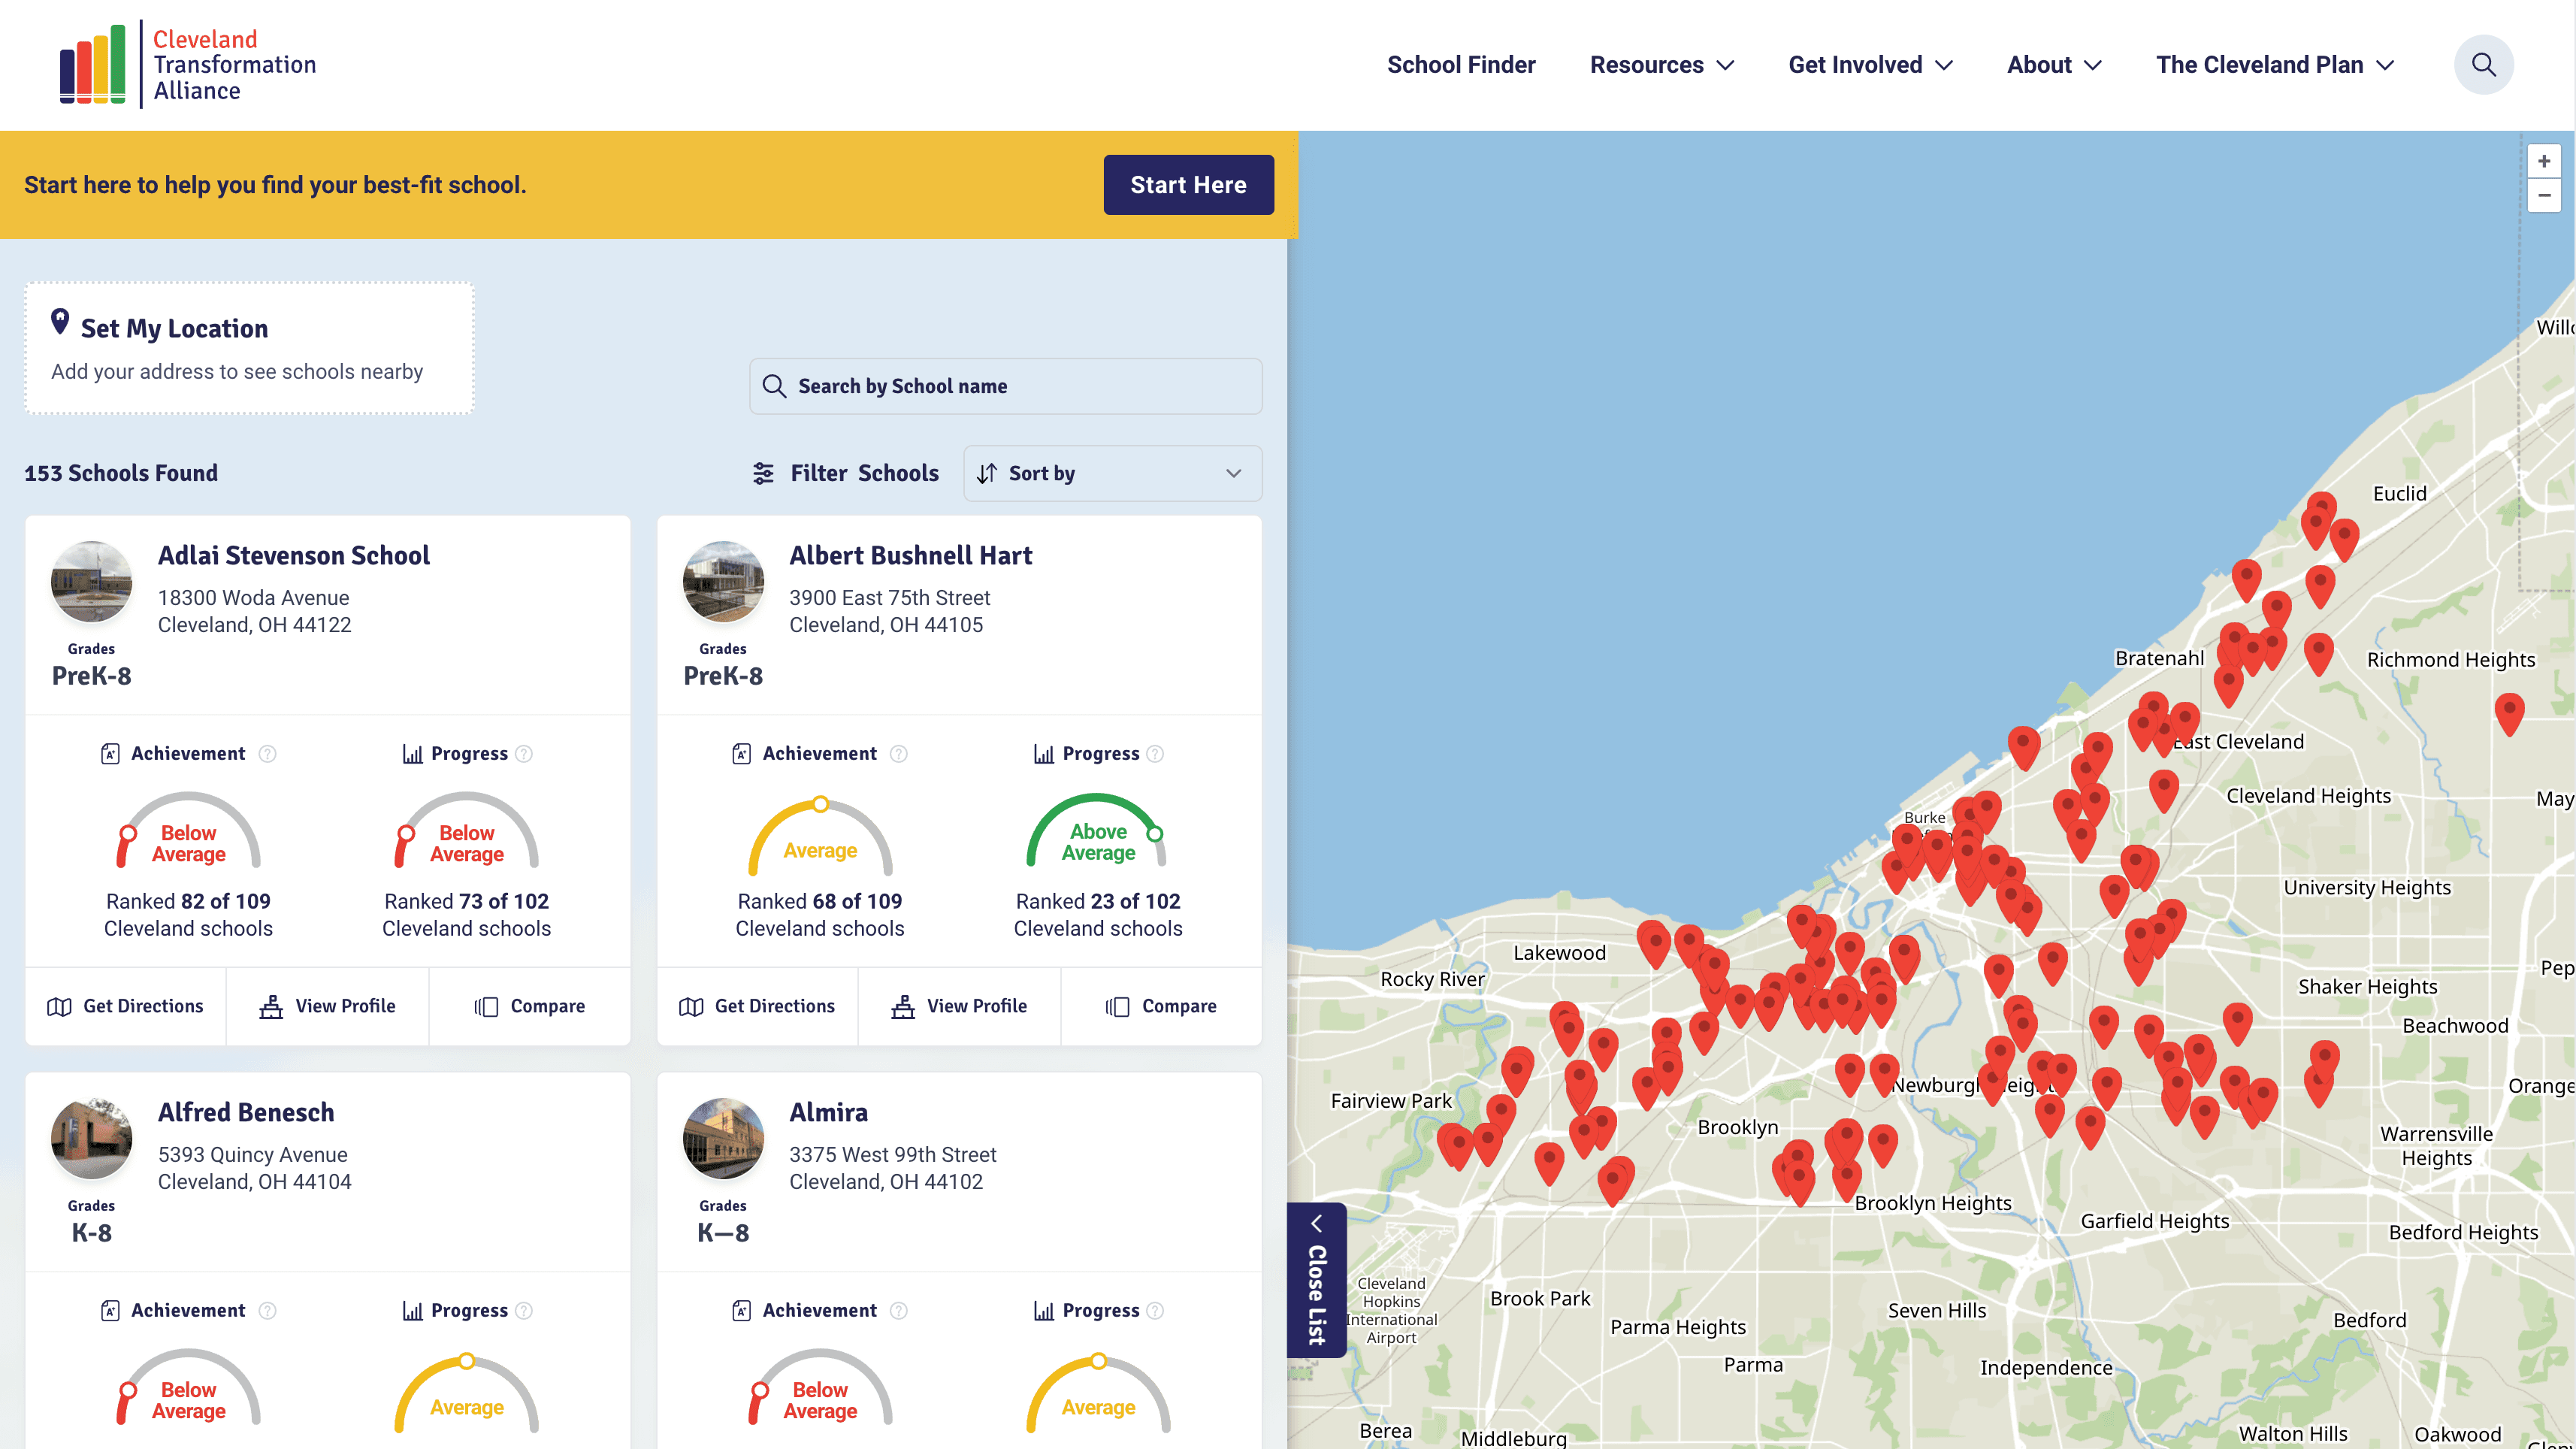This screenshot has width=2576, height=1449.
Task: Open the Sort by dropdown
Action: 1112,473
